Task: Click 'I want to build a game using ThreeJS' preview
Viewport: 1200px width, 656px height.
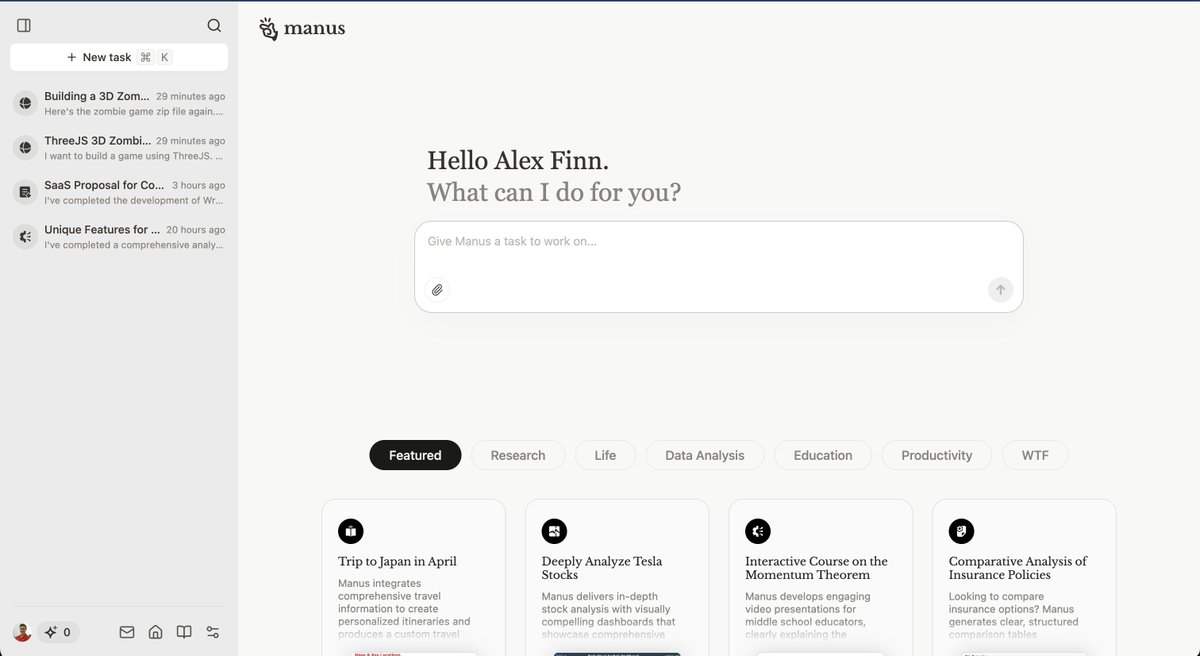Action: (134, 156)
